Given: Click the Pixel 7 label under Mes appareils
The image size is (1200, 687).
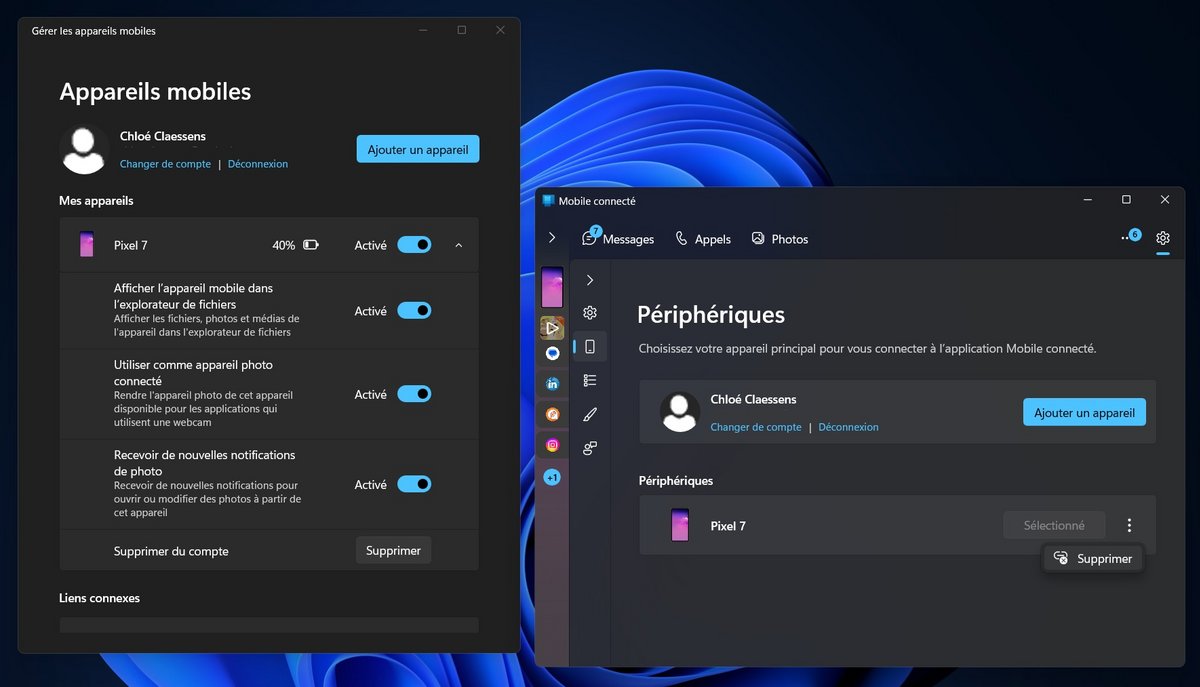Looking at the screenshot, I should coord(131,245).
